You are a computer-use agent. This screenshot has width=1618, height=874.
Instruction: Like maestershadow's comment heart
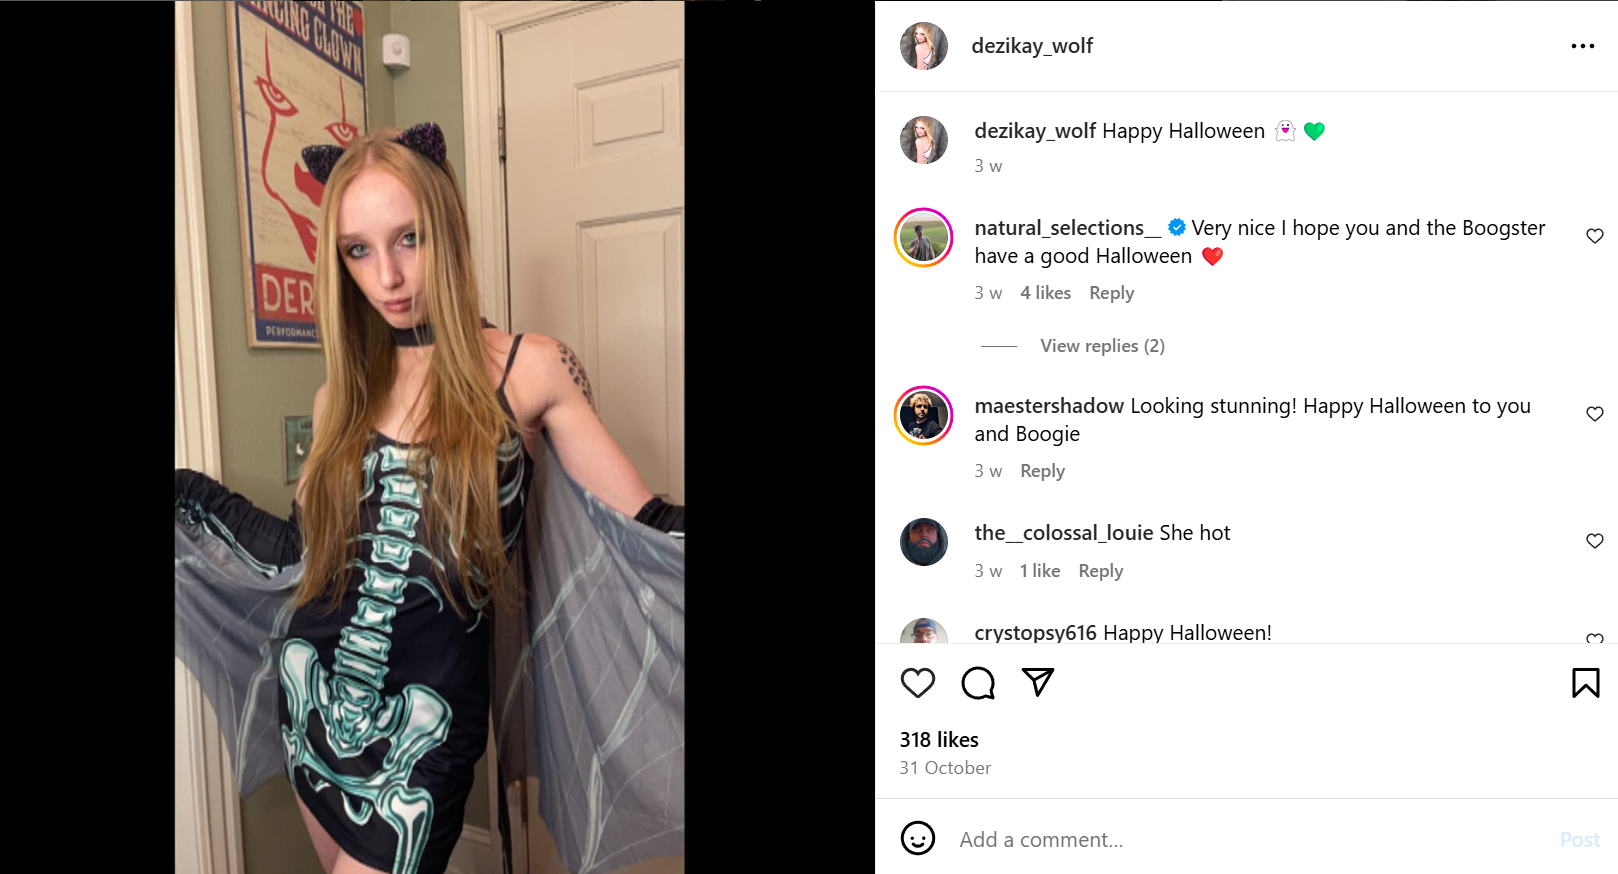tap(1594, 414)
